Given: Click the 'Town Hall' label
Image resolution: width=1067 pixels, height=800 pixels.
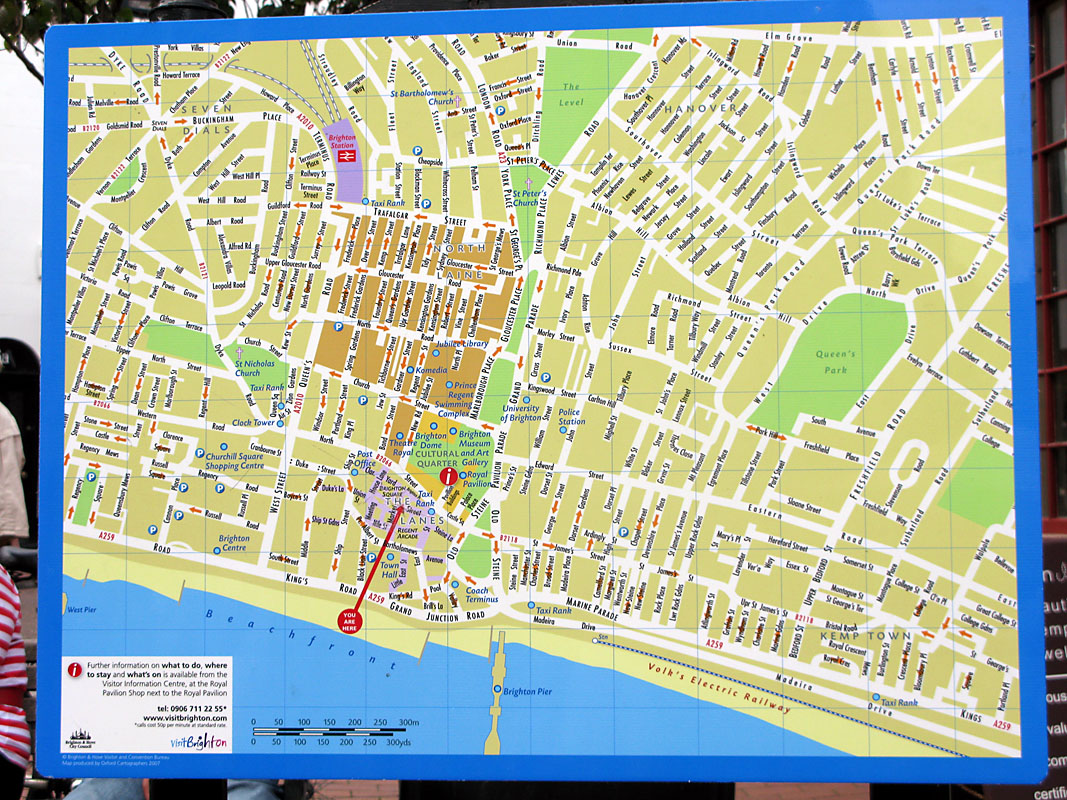Looking at the screenshot, I should (390, 569).
